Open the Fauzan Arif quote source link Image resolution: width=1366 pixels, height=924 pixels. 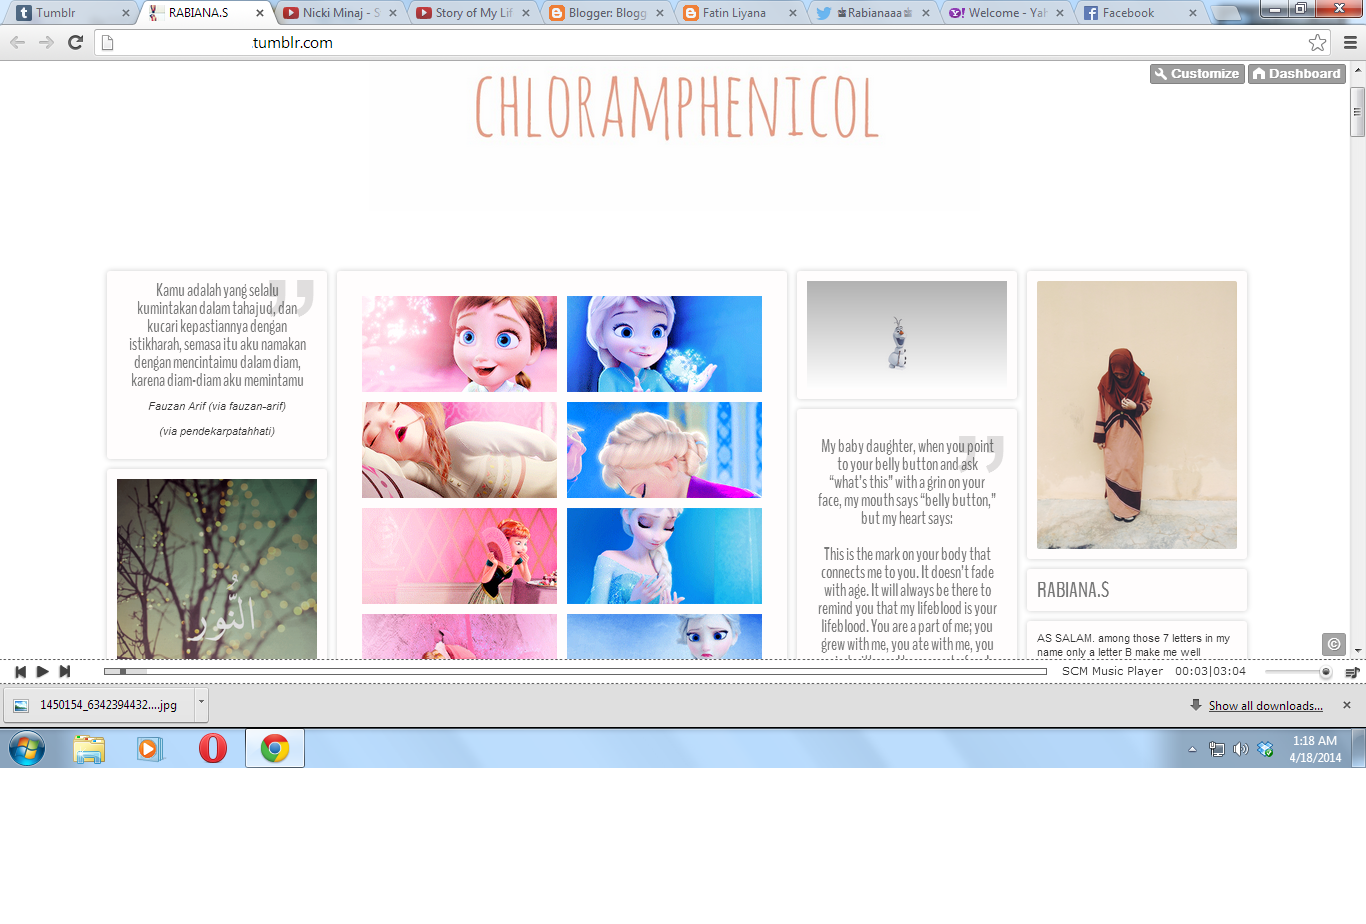point(217,406)
